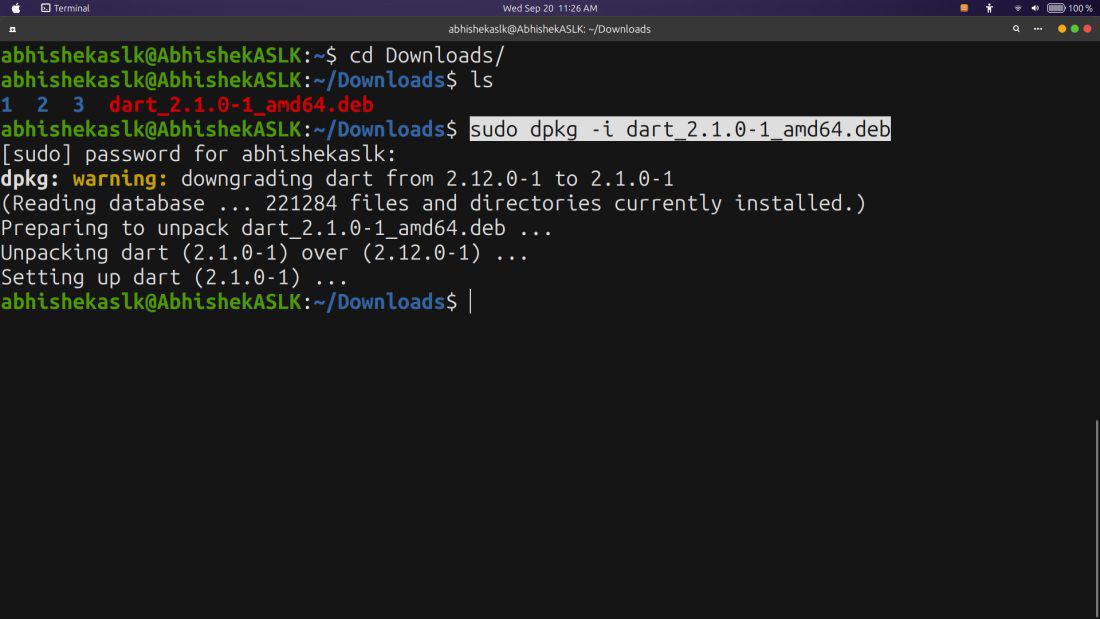Click directory '1' in ls output
This screenshot has height=619, width=1100.
coord(6,105)
